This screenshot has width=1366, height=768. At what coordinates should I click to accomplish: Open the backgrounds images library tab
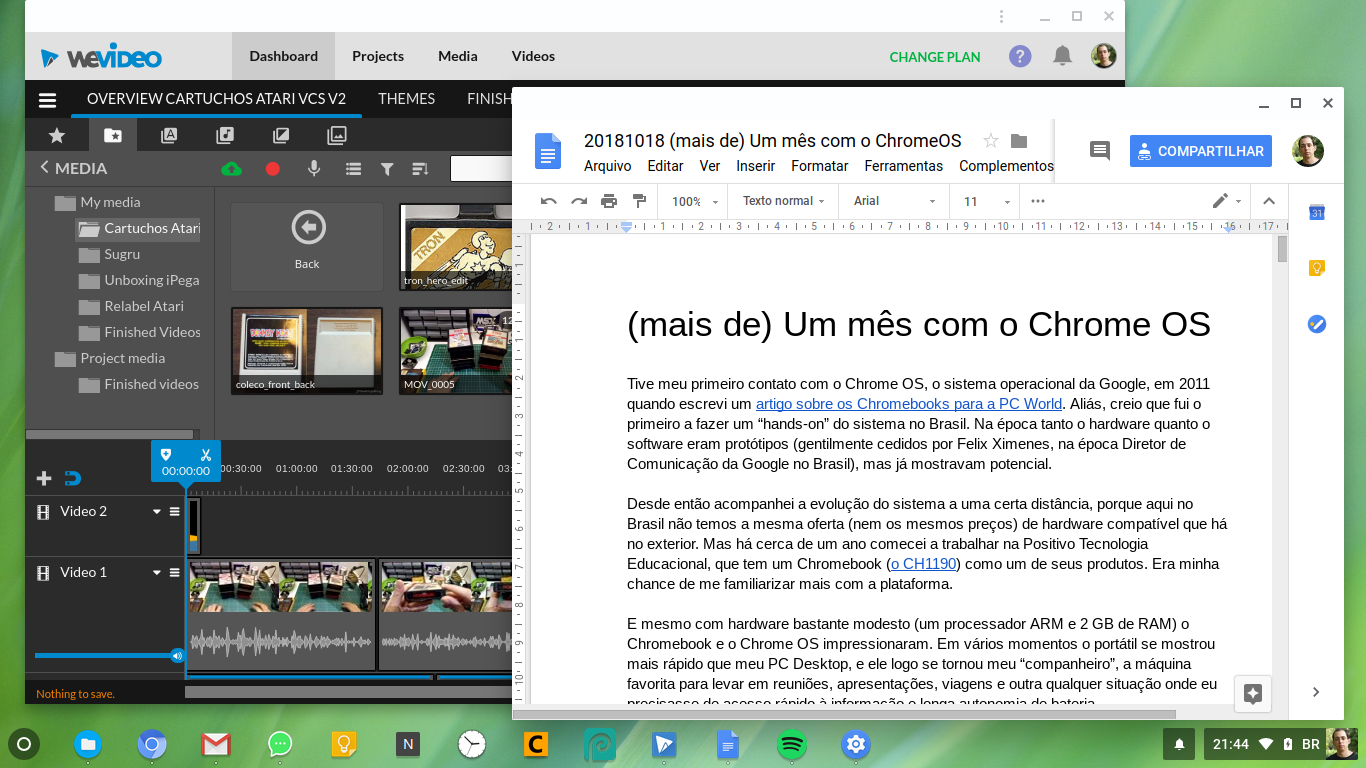tap(337, 135)
